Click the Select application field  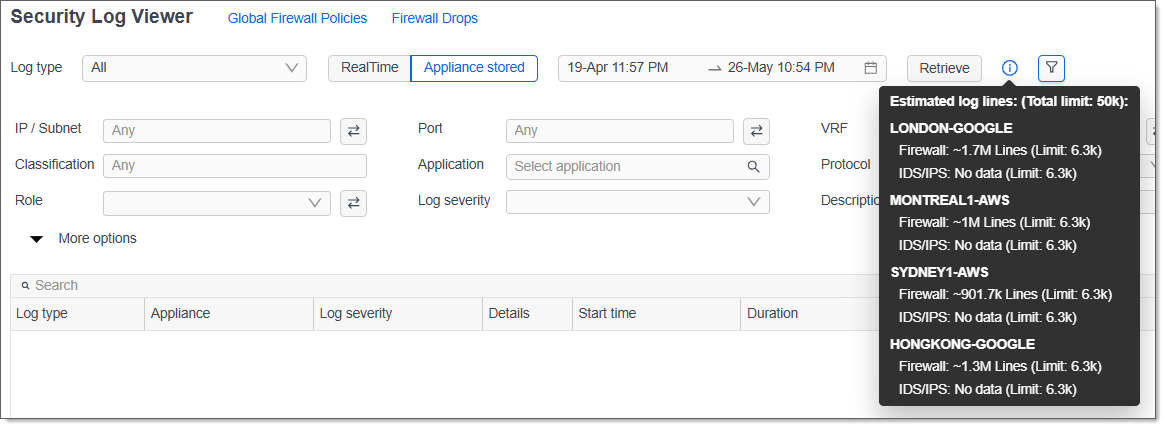(637, 166)
